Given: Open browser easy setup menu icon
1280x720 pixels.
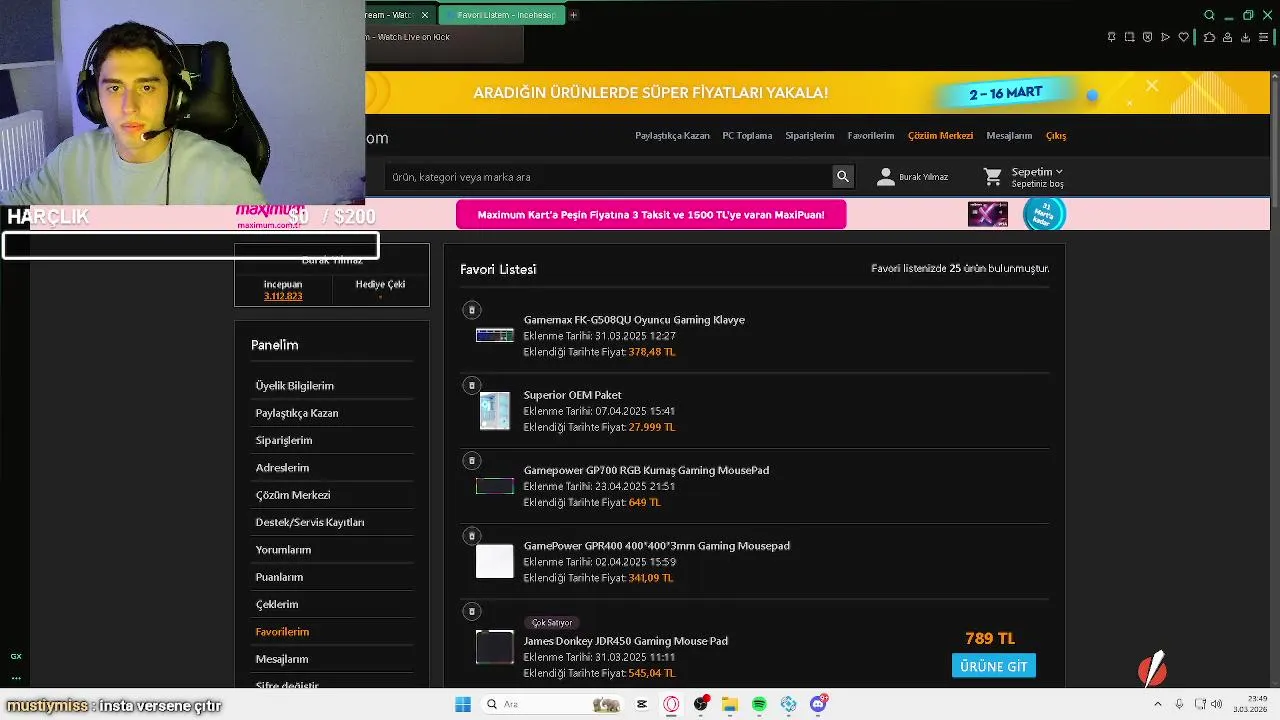Looking at the screenshot, I should (x=1263, y=37).
